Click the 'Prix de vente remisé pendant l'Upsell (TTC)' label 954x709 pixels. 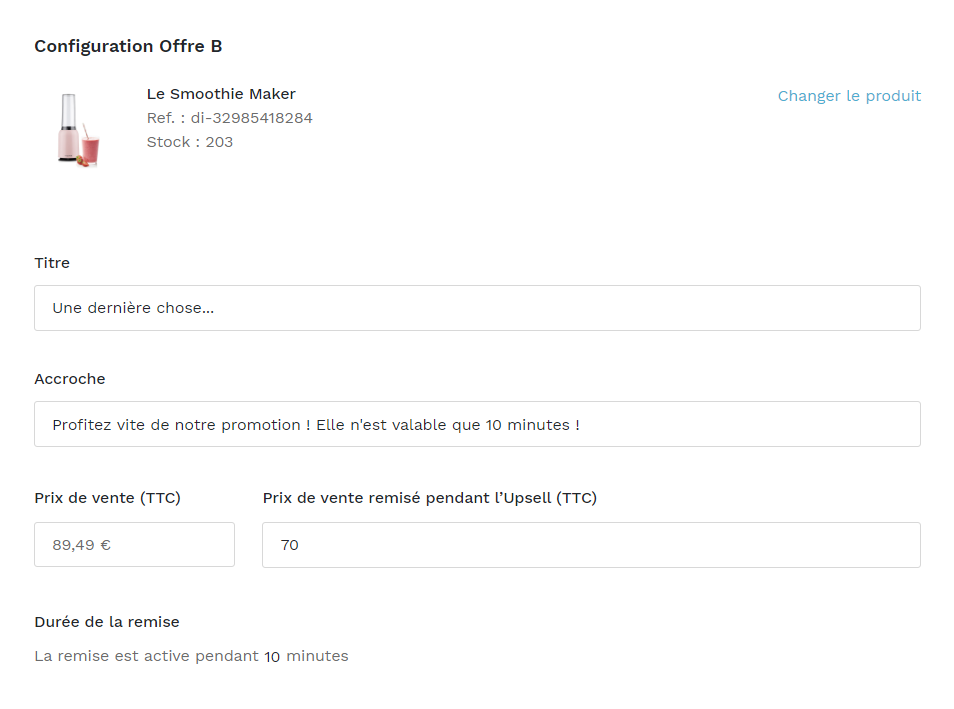tap(430, 498)
